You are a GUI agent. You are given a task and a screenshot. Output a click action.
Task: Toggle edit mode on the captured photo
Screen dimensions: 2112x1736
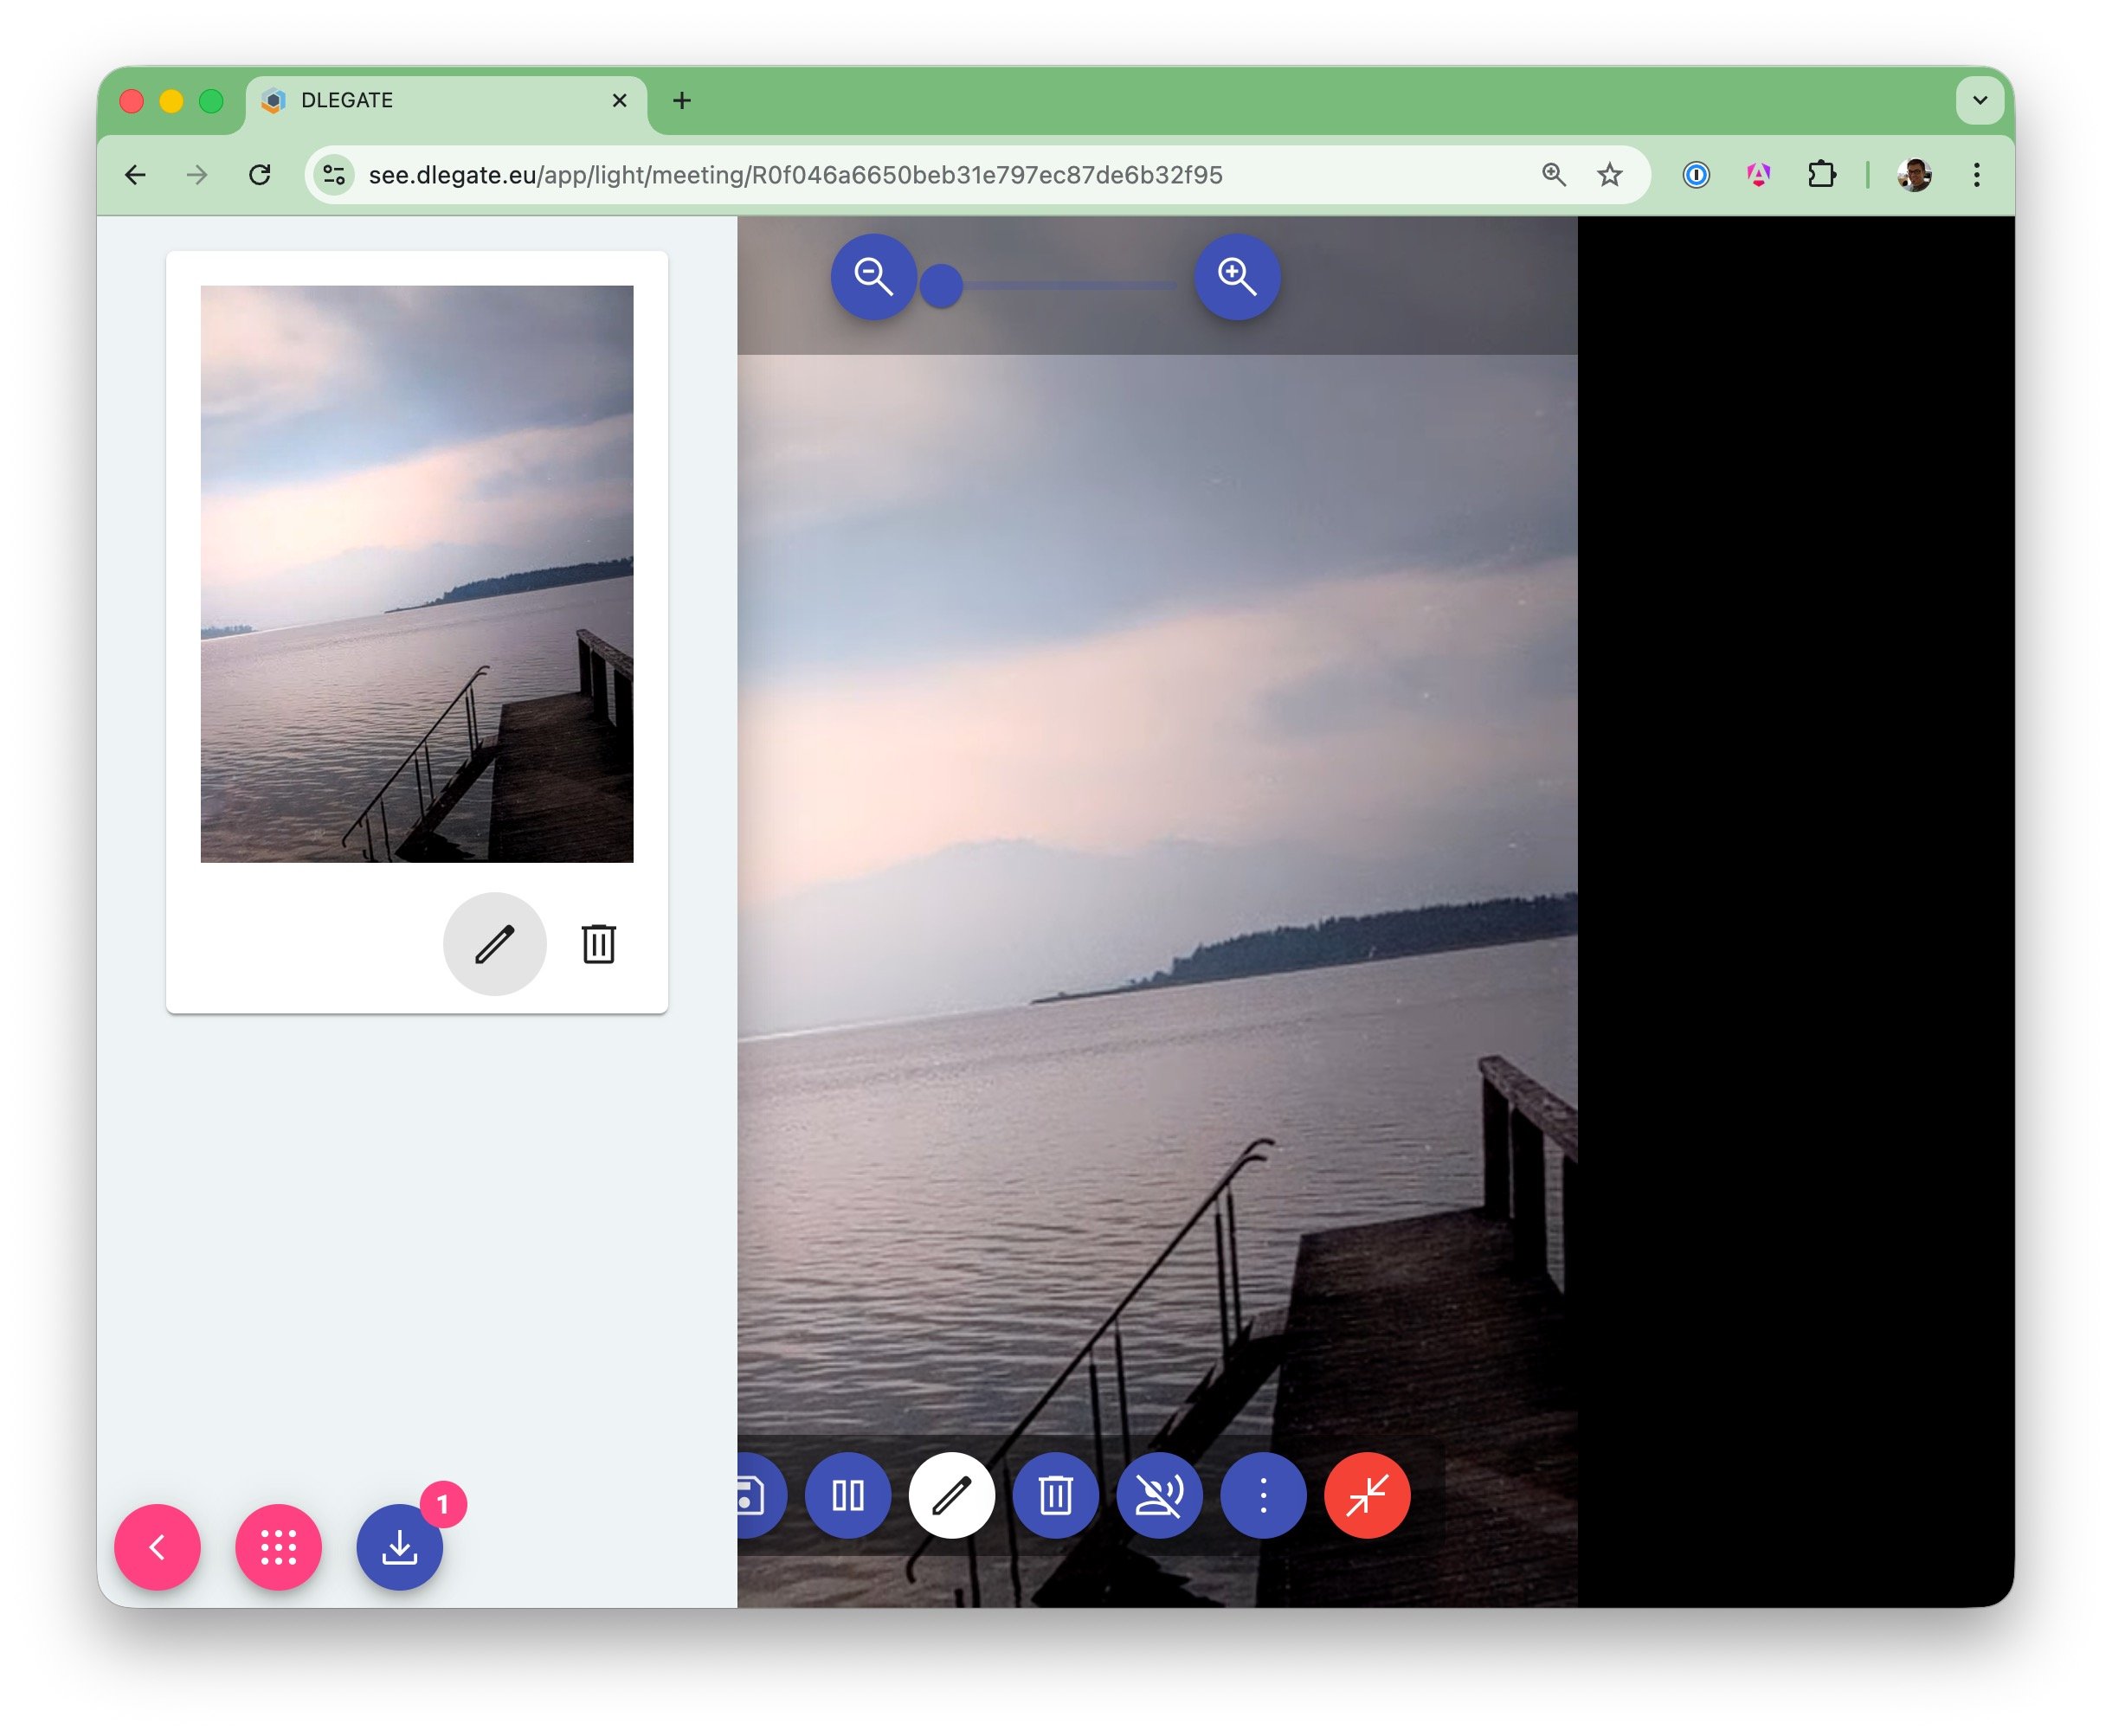click(495, 943)
